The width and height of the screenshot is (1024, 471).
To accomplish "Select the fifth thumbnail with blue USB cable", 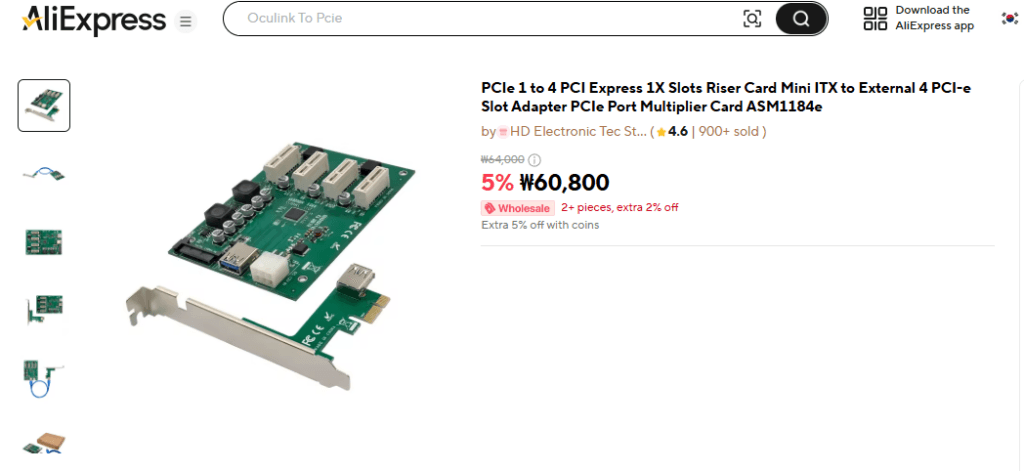I will click(44, 377).
